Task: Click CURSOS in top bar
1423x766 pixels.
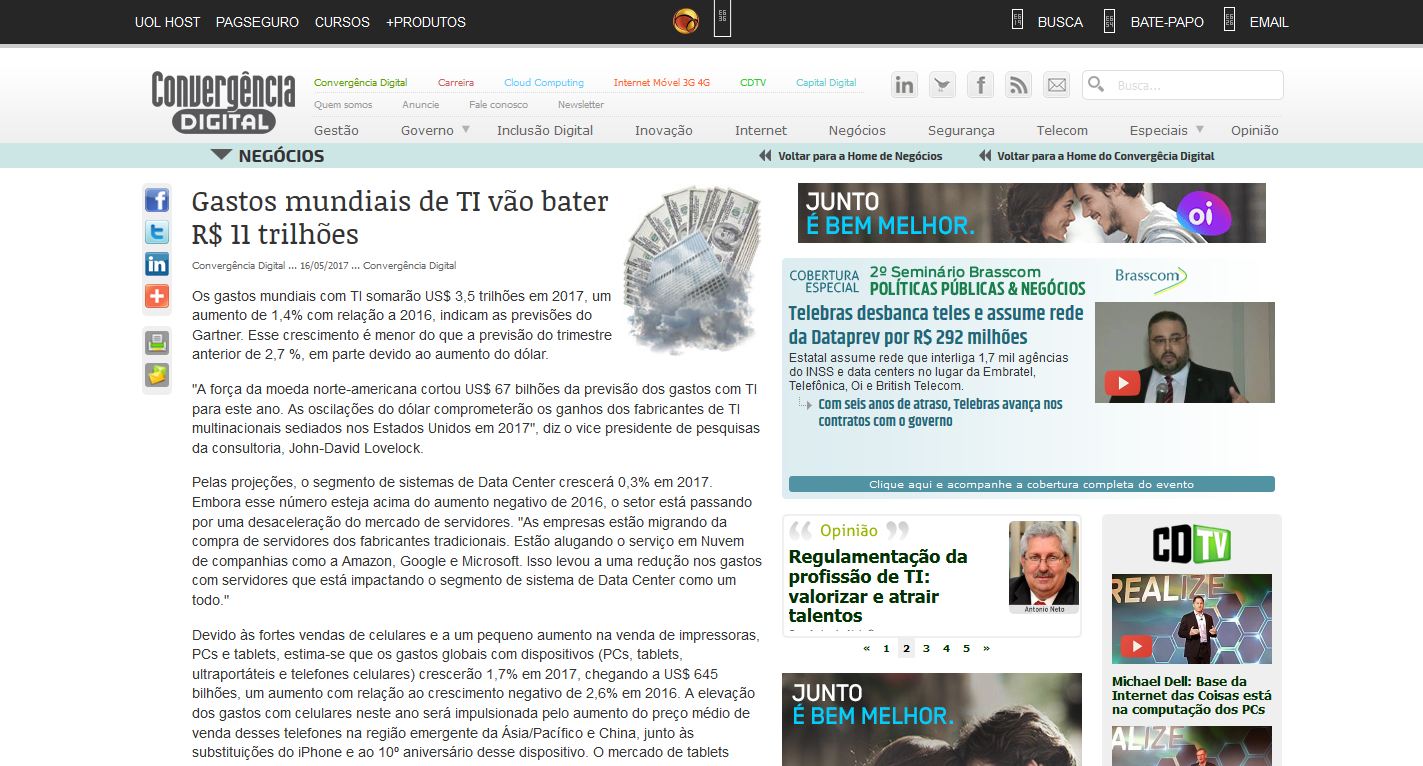Action: click(x=342, y=22)
